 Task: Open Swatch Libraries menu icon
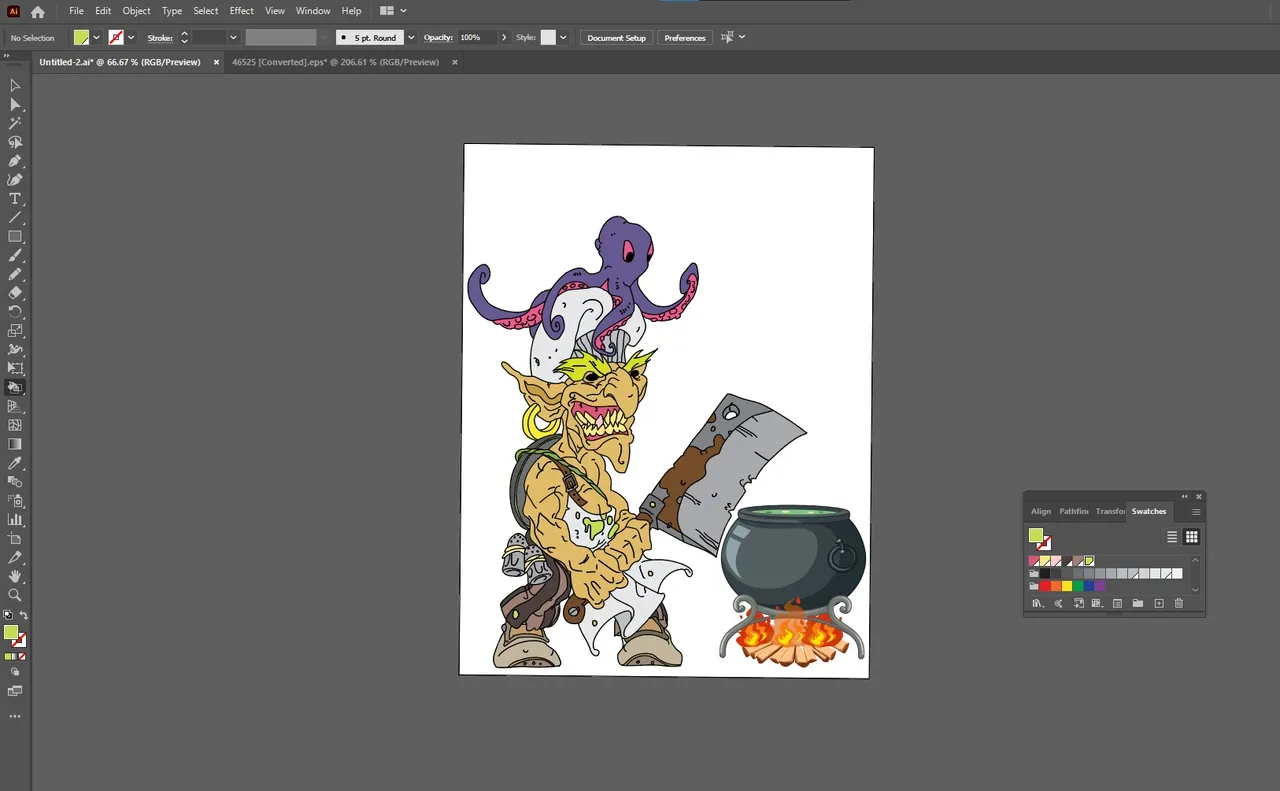click(x=1037, y=603)
